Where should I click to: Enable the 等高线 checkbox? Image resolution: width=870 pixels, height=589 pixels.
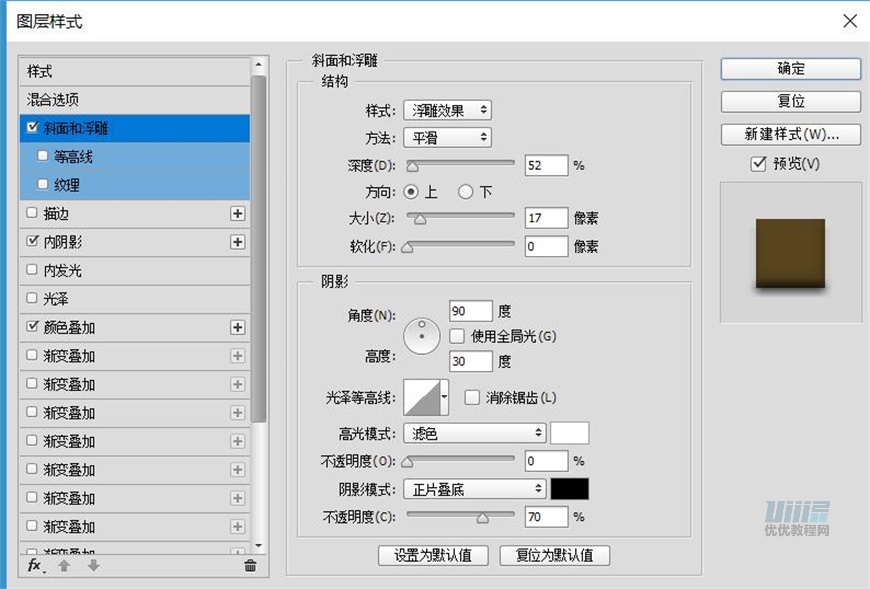click(42, 156)
